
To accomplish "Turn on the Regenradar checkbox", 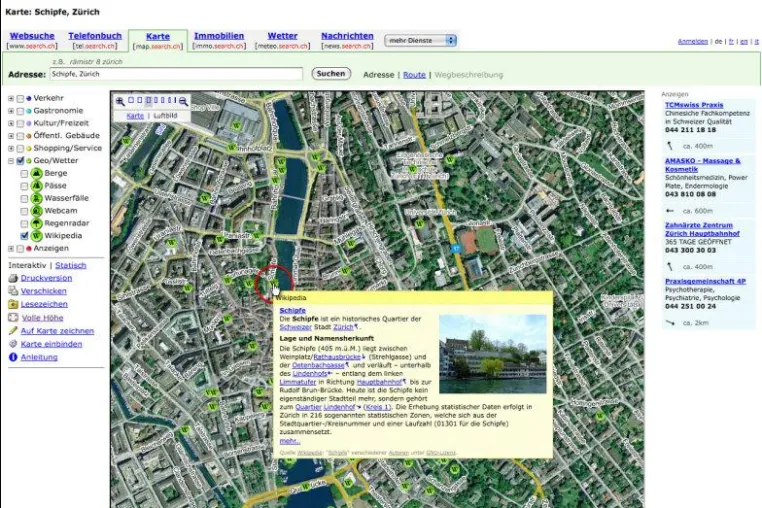I will (24, 224).
